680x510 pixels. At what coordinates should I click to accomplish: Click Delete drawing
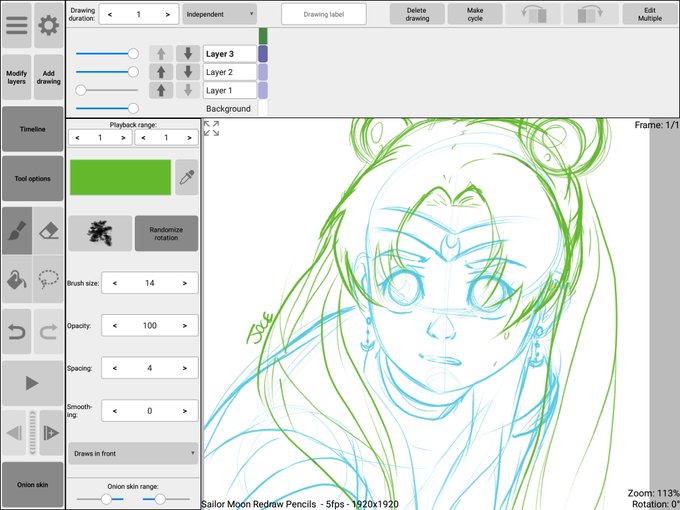click(417, 14)
